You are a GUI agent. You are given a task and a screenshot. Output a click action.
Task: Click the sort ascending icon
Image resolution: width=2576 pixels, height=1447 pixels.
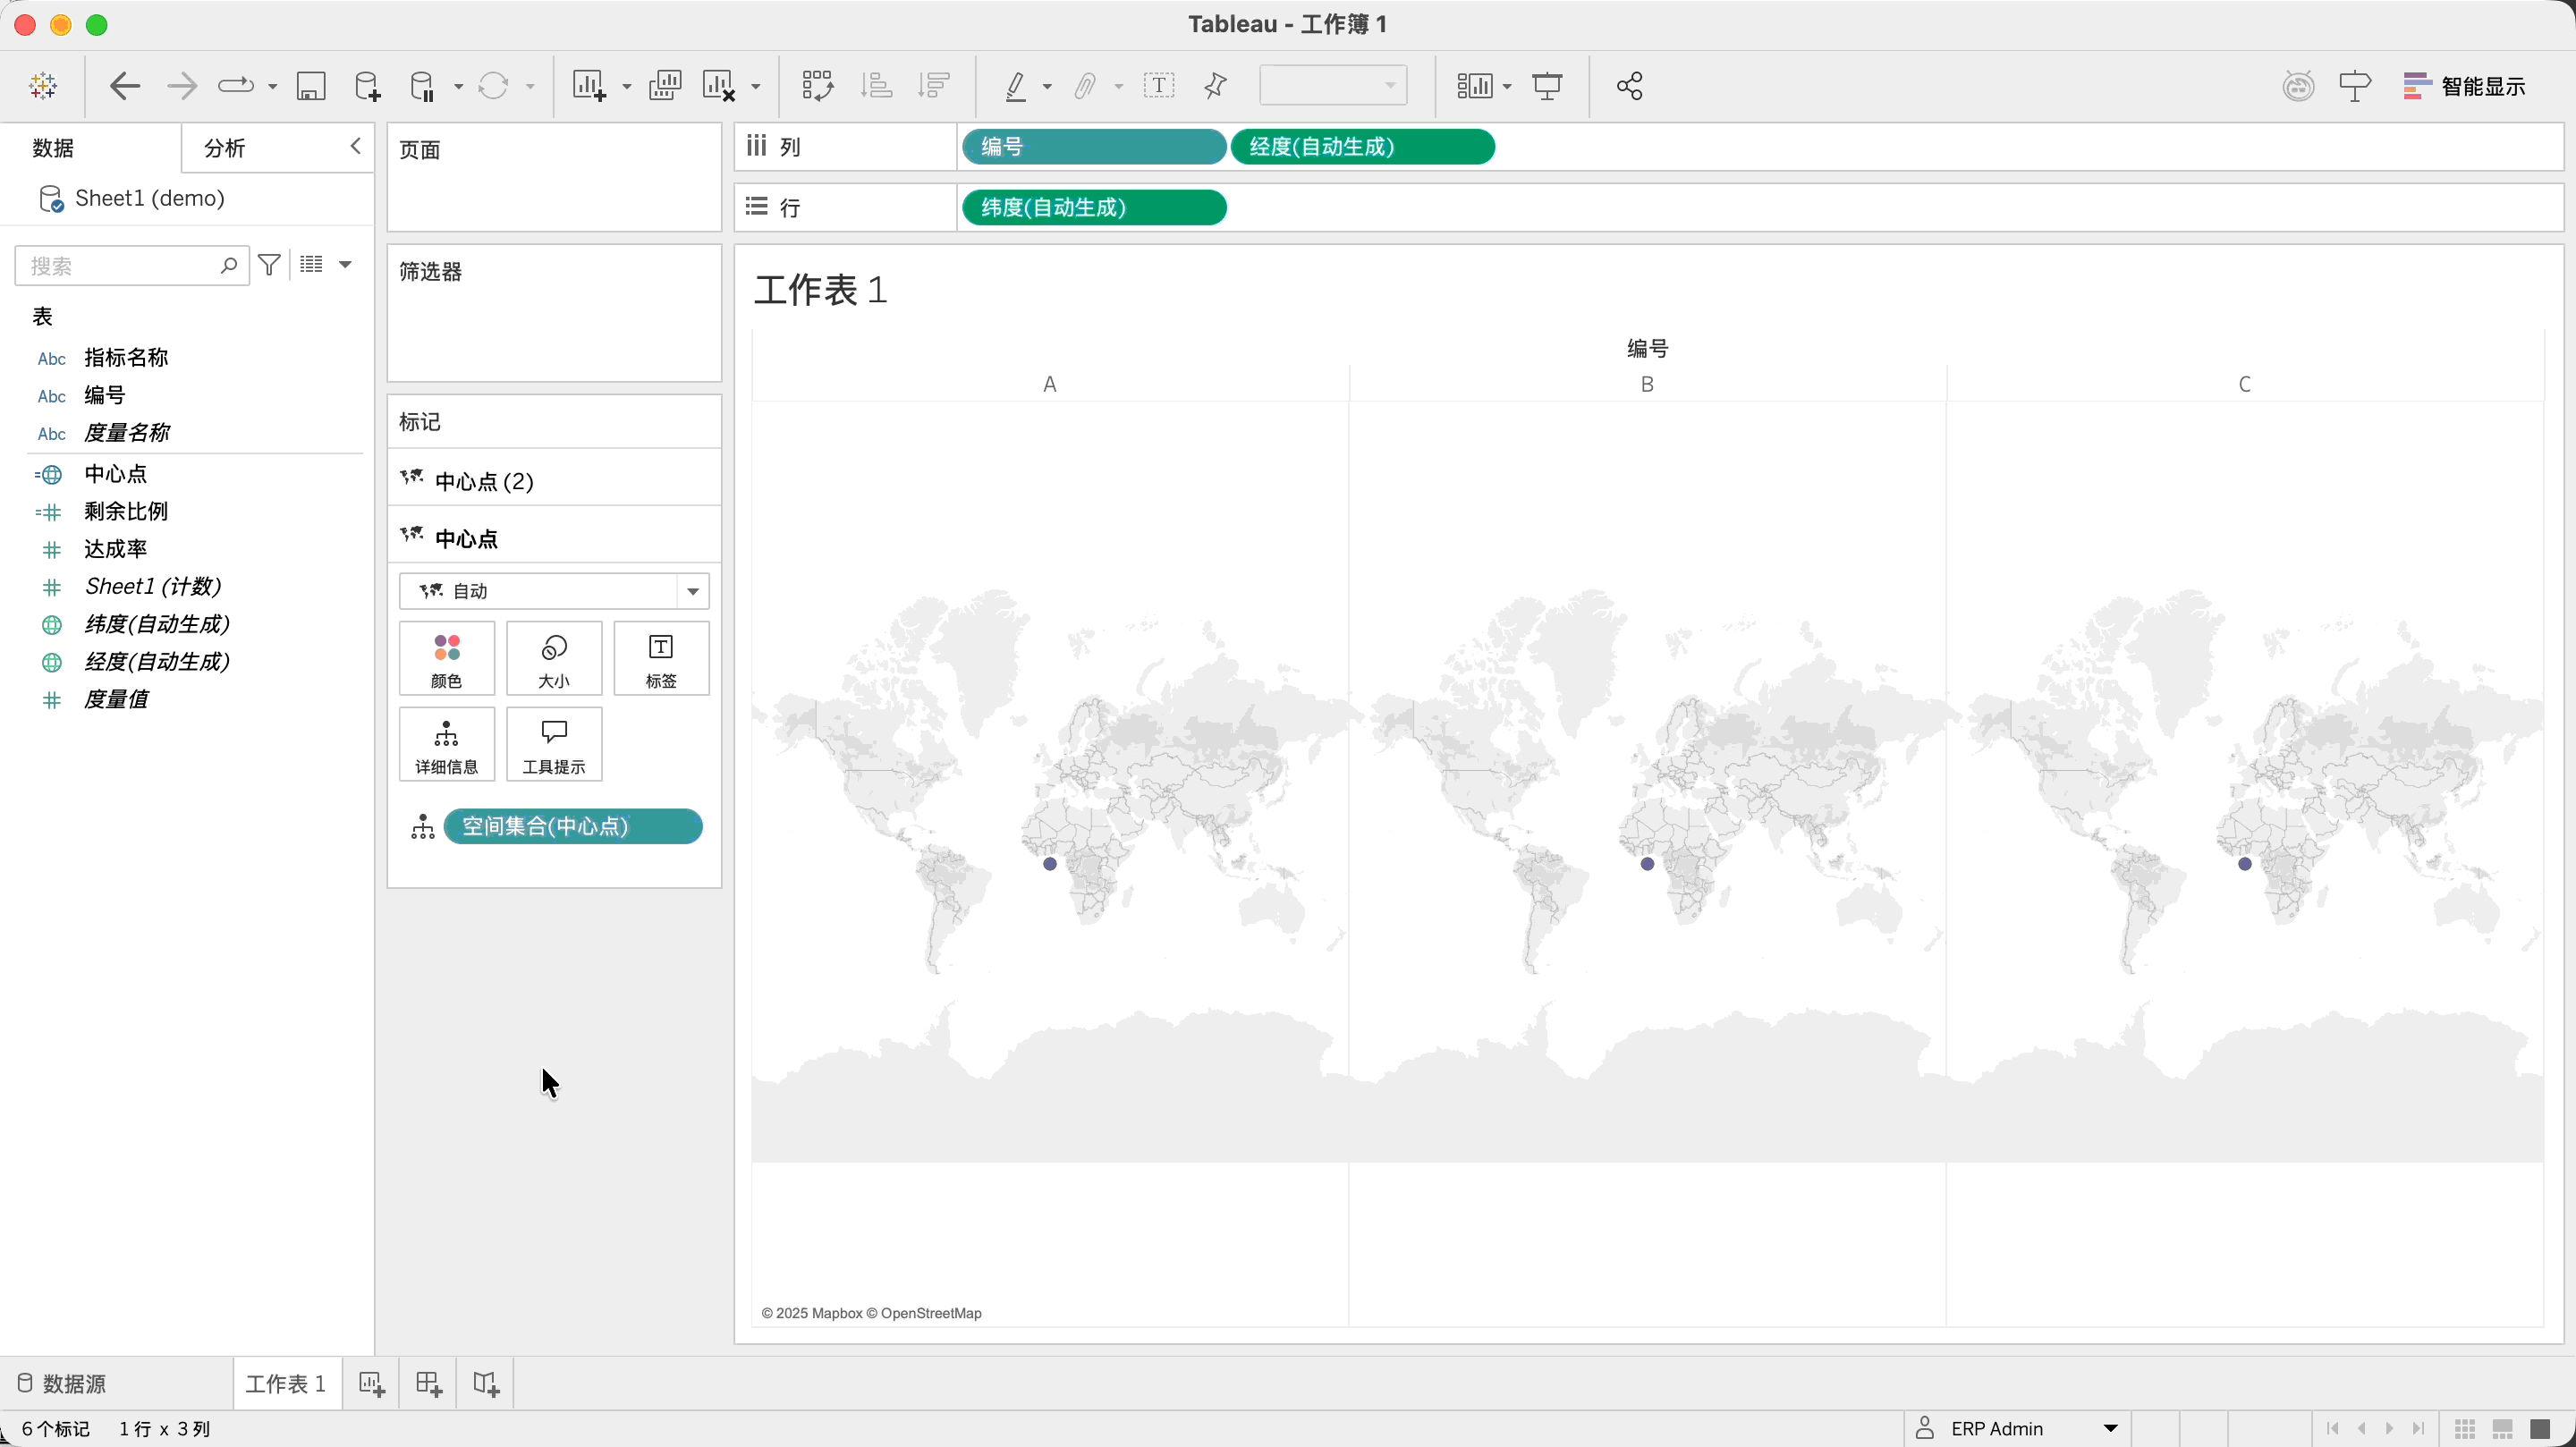tap(876, 86)
